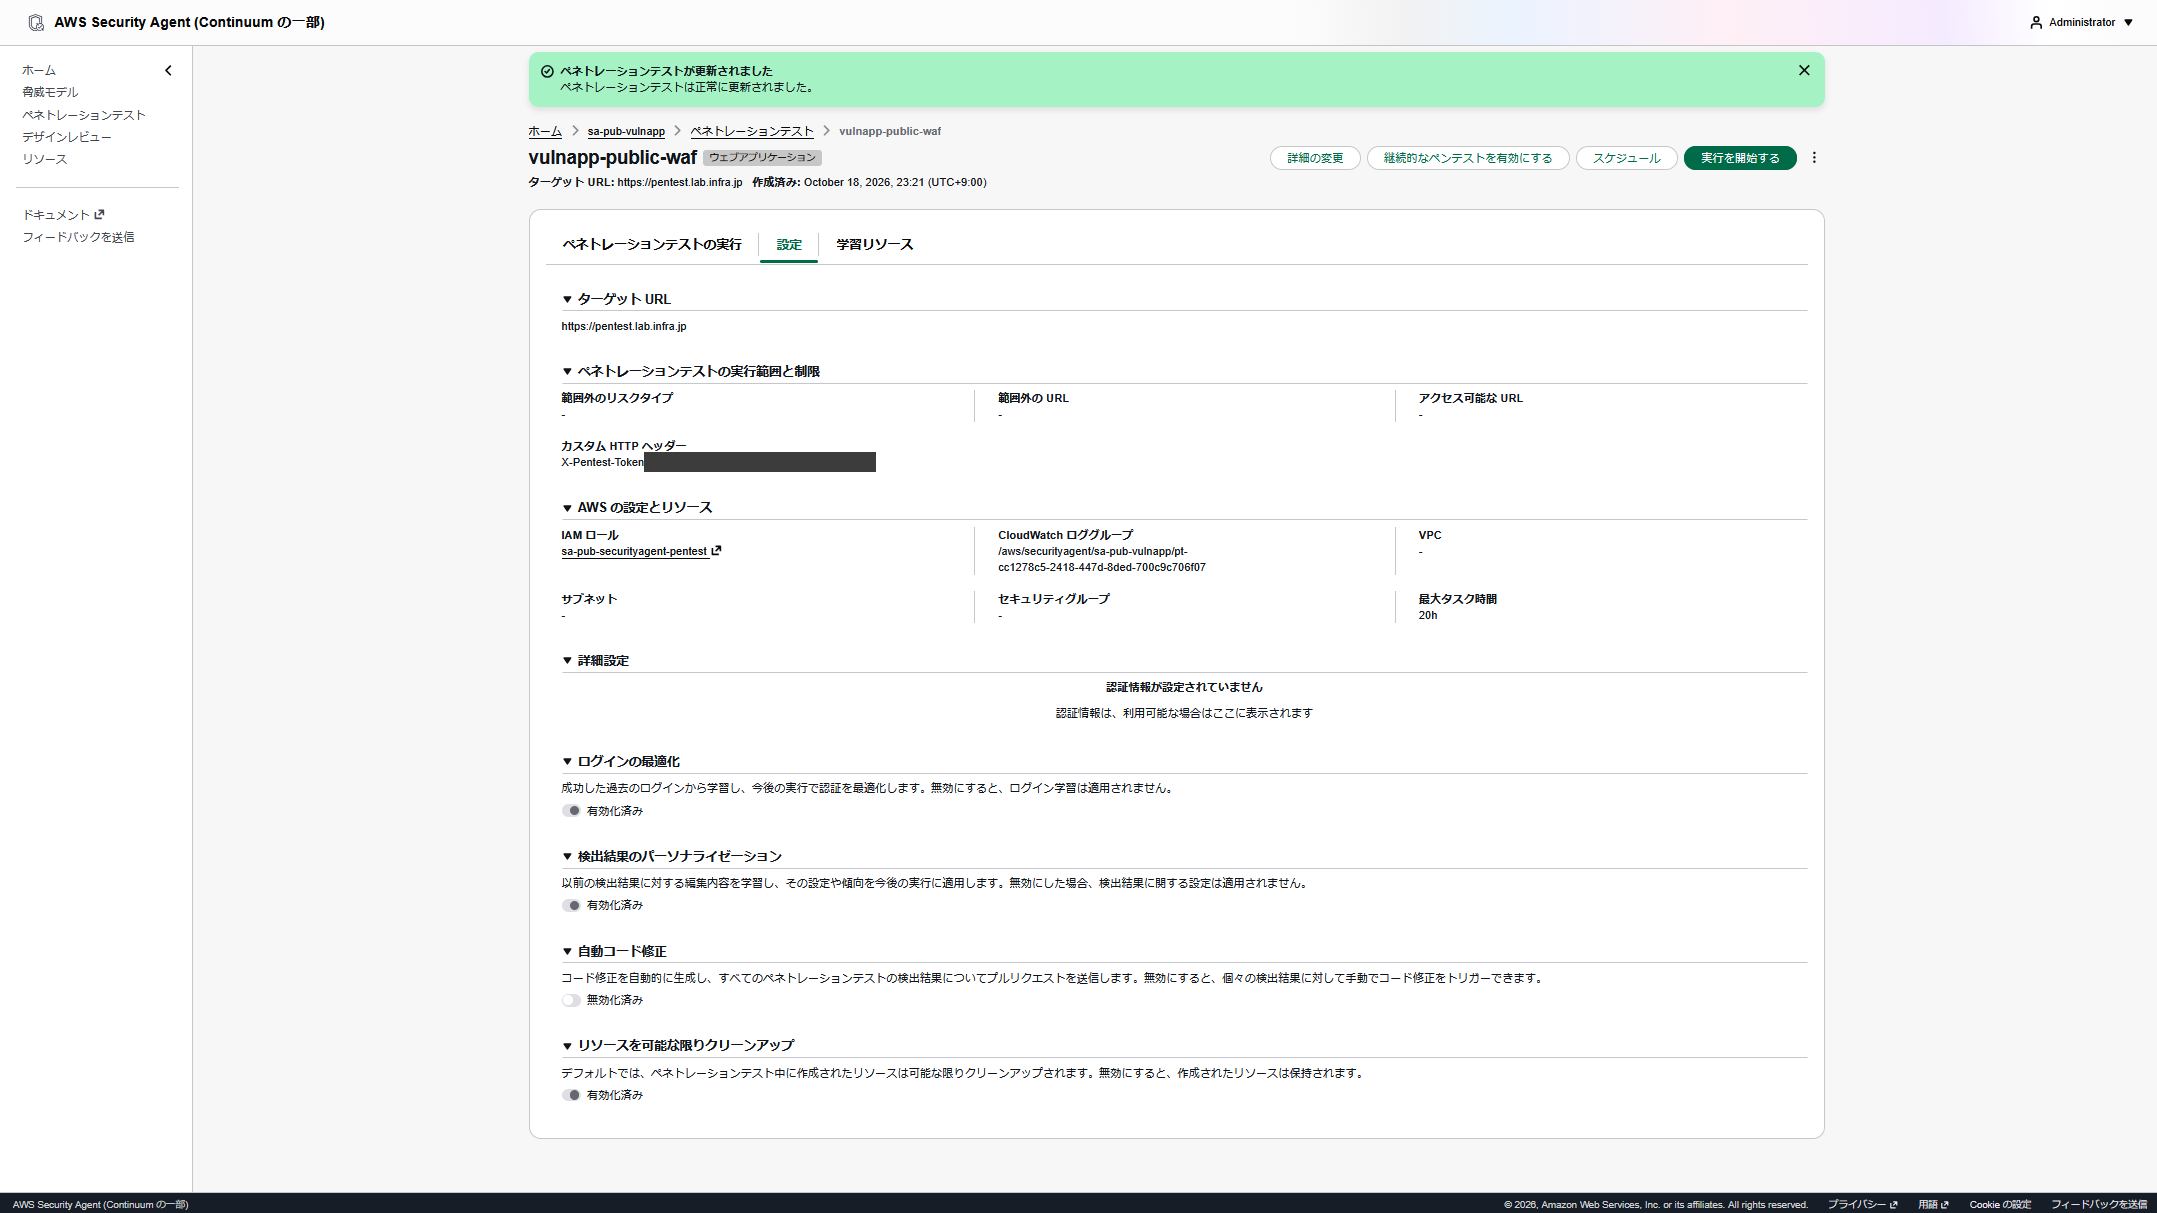Viewport: 2157px width, 1213px height.
Task: Click the ホーム breadcrumb link
Action: point(545,131)
